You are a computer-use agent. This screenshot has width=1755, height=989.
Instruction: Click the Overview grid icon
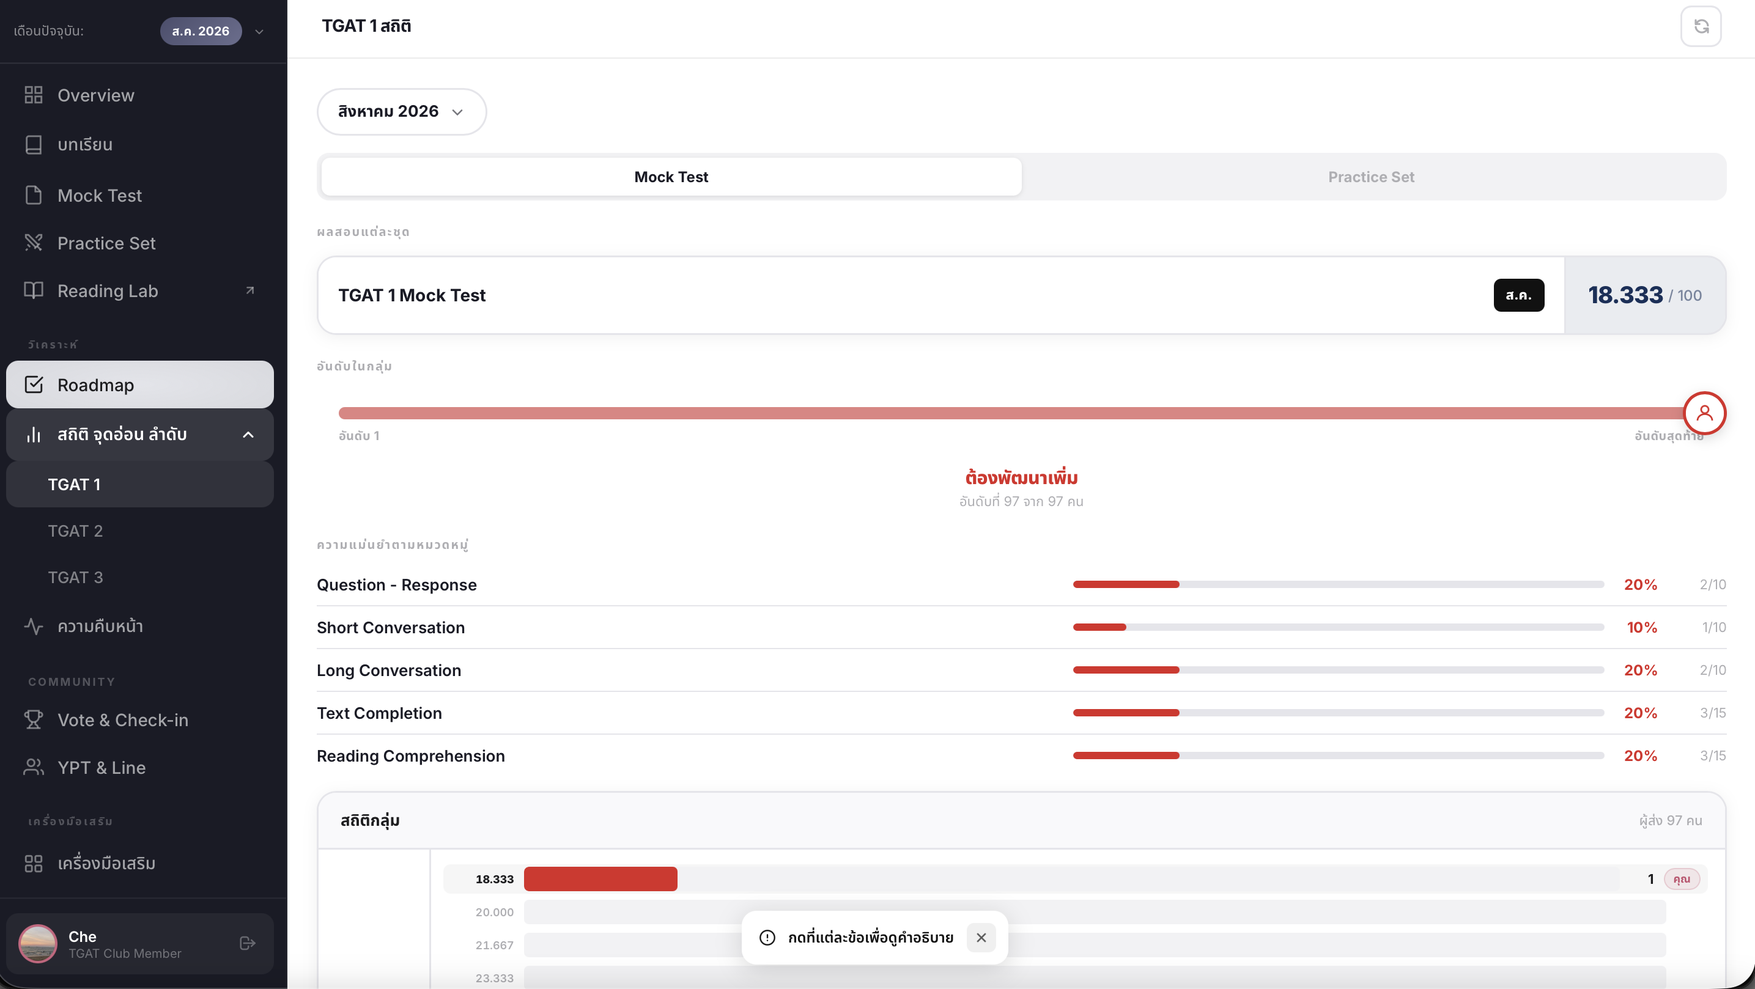(34, 95)
